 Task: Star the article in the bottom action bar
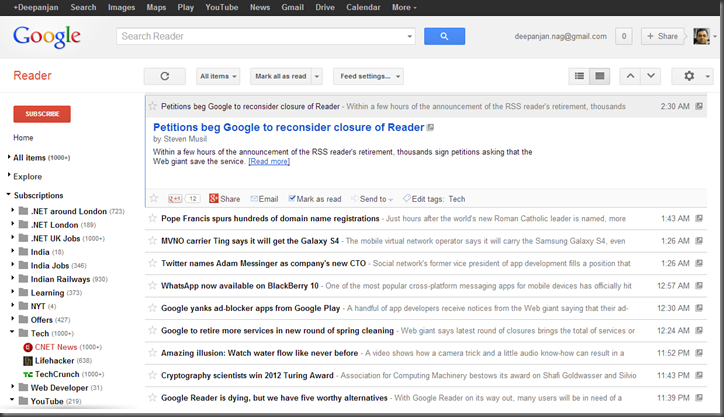154,199
